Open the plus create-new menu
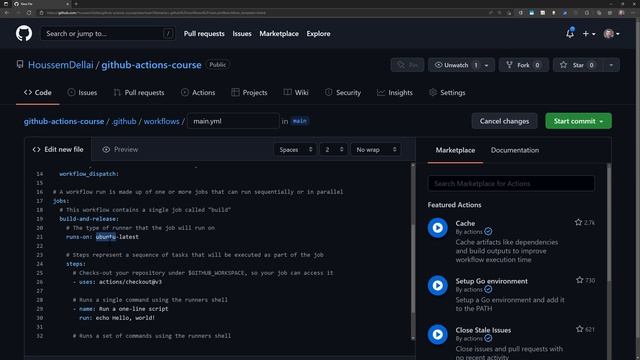The width and height of the screenshot is (640, 360). pos(589,34)
